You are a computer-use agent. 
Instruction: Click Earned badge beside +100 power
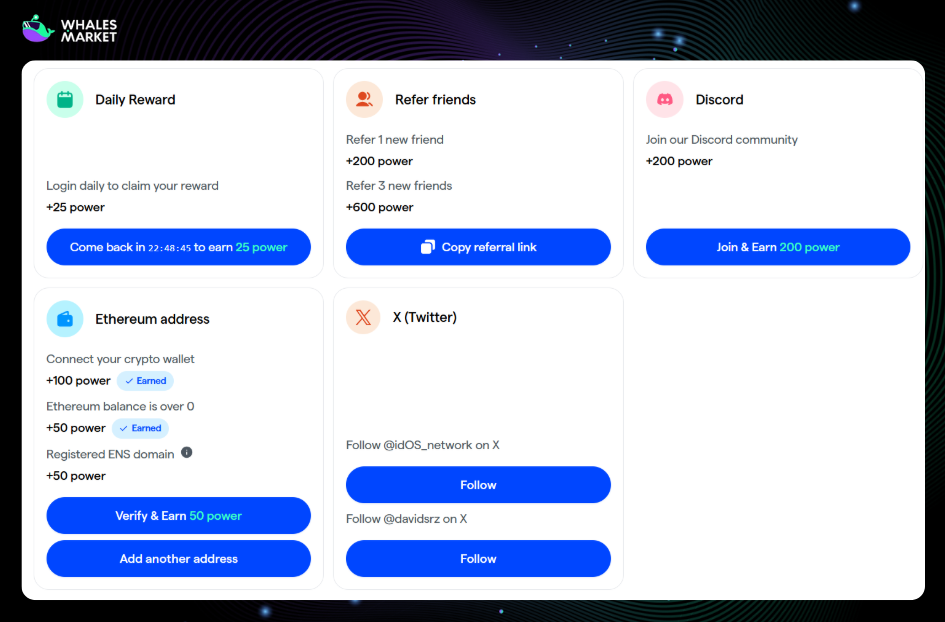coord(145,381)
